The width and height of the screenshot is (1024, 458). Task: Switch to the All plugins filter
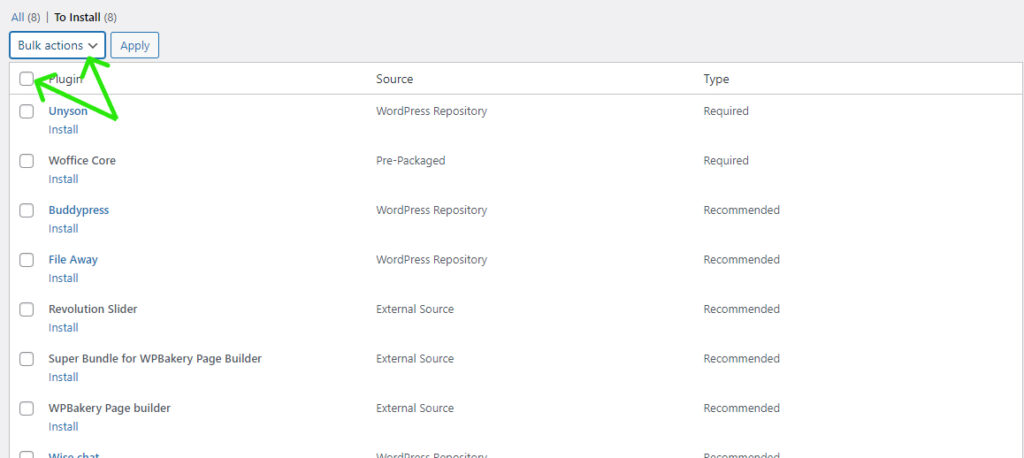coord(18,17)
